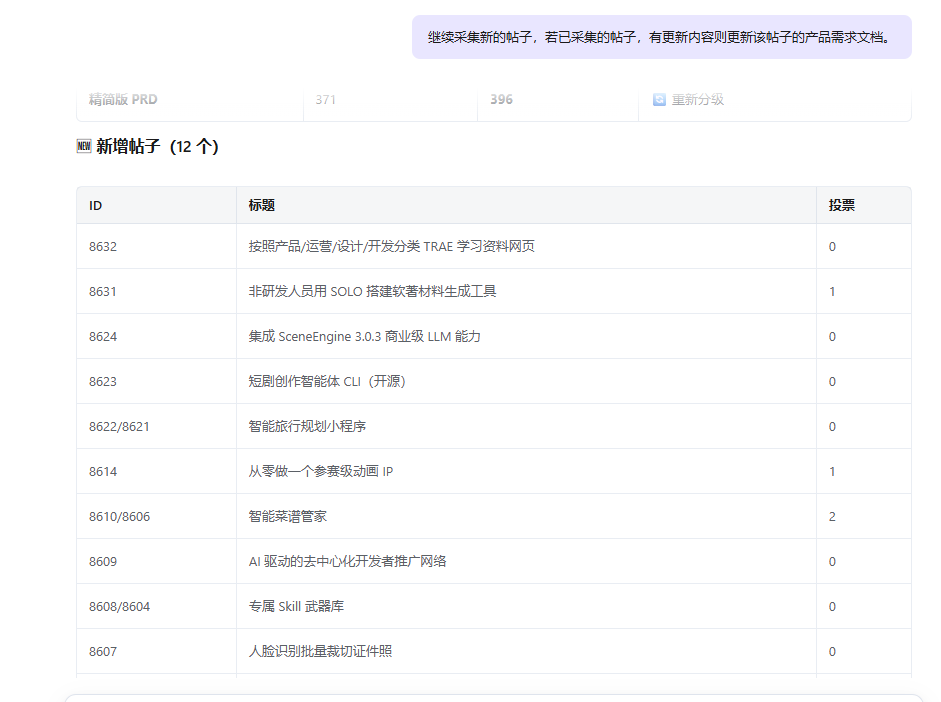The image size is (941, 702).
Task: Select the row titled 非研发人员用 SOLO 搭建软著材料生成工具
Action: [372, 292]
